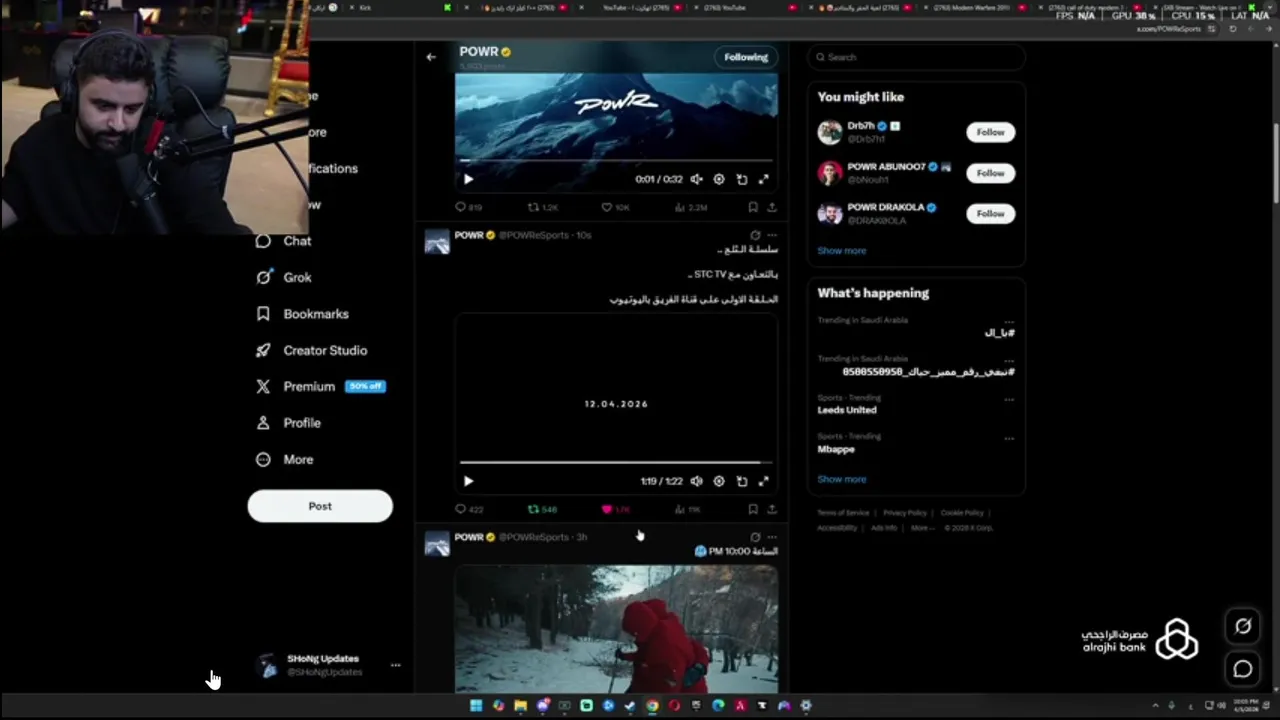This screenshot has height=720, width=1280.
Task: Ask Grok about the 3h-old POWR post
Action: tap(755, 537)
